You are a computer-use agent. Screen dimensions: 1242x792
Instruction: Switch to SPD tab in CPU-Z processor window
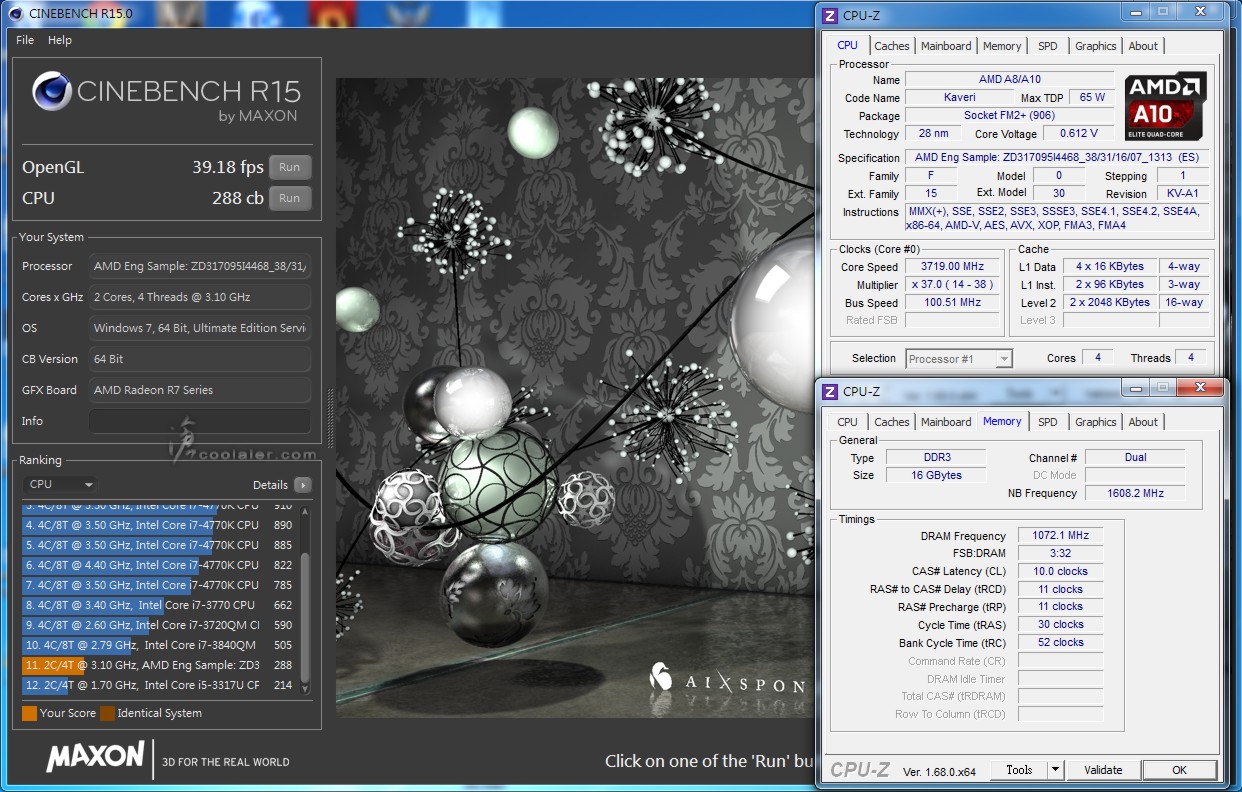pos(1048,46)
